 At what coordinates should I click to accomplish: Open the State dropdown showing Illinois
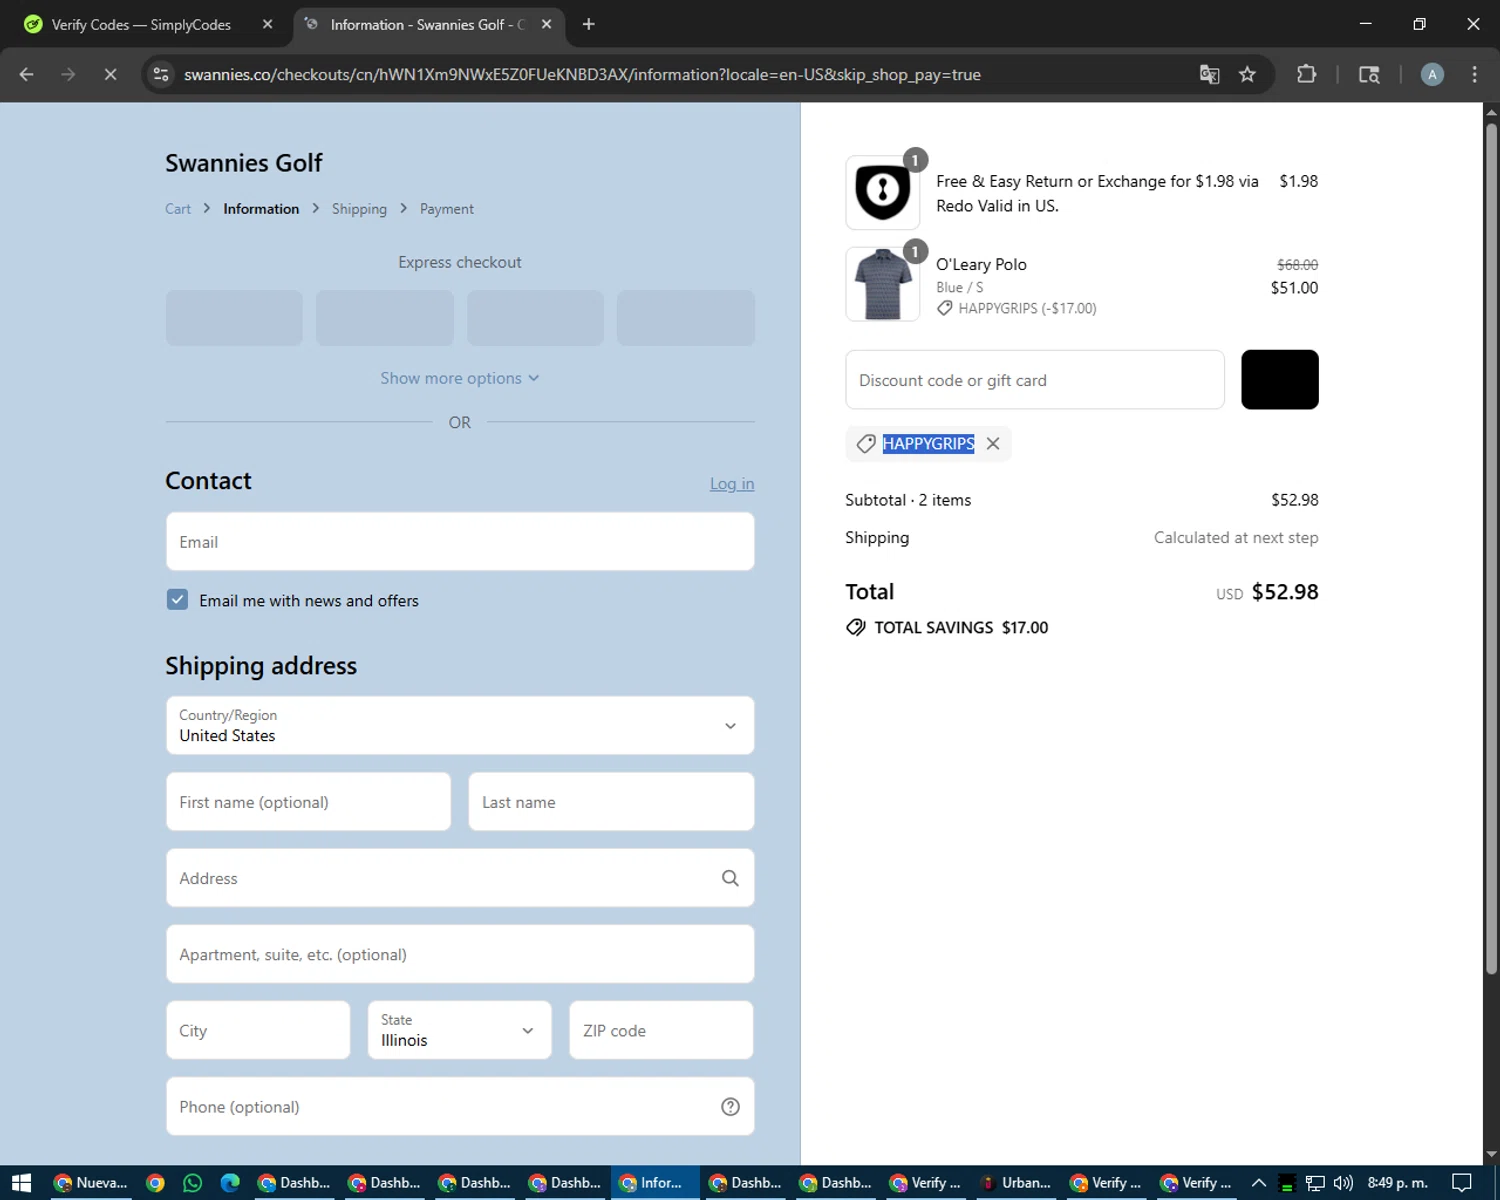(x=459, y=1030)
